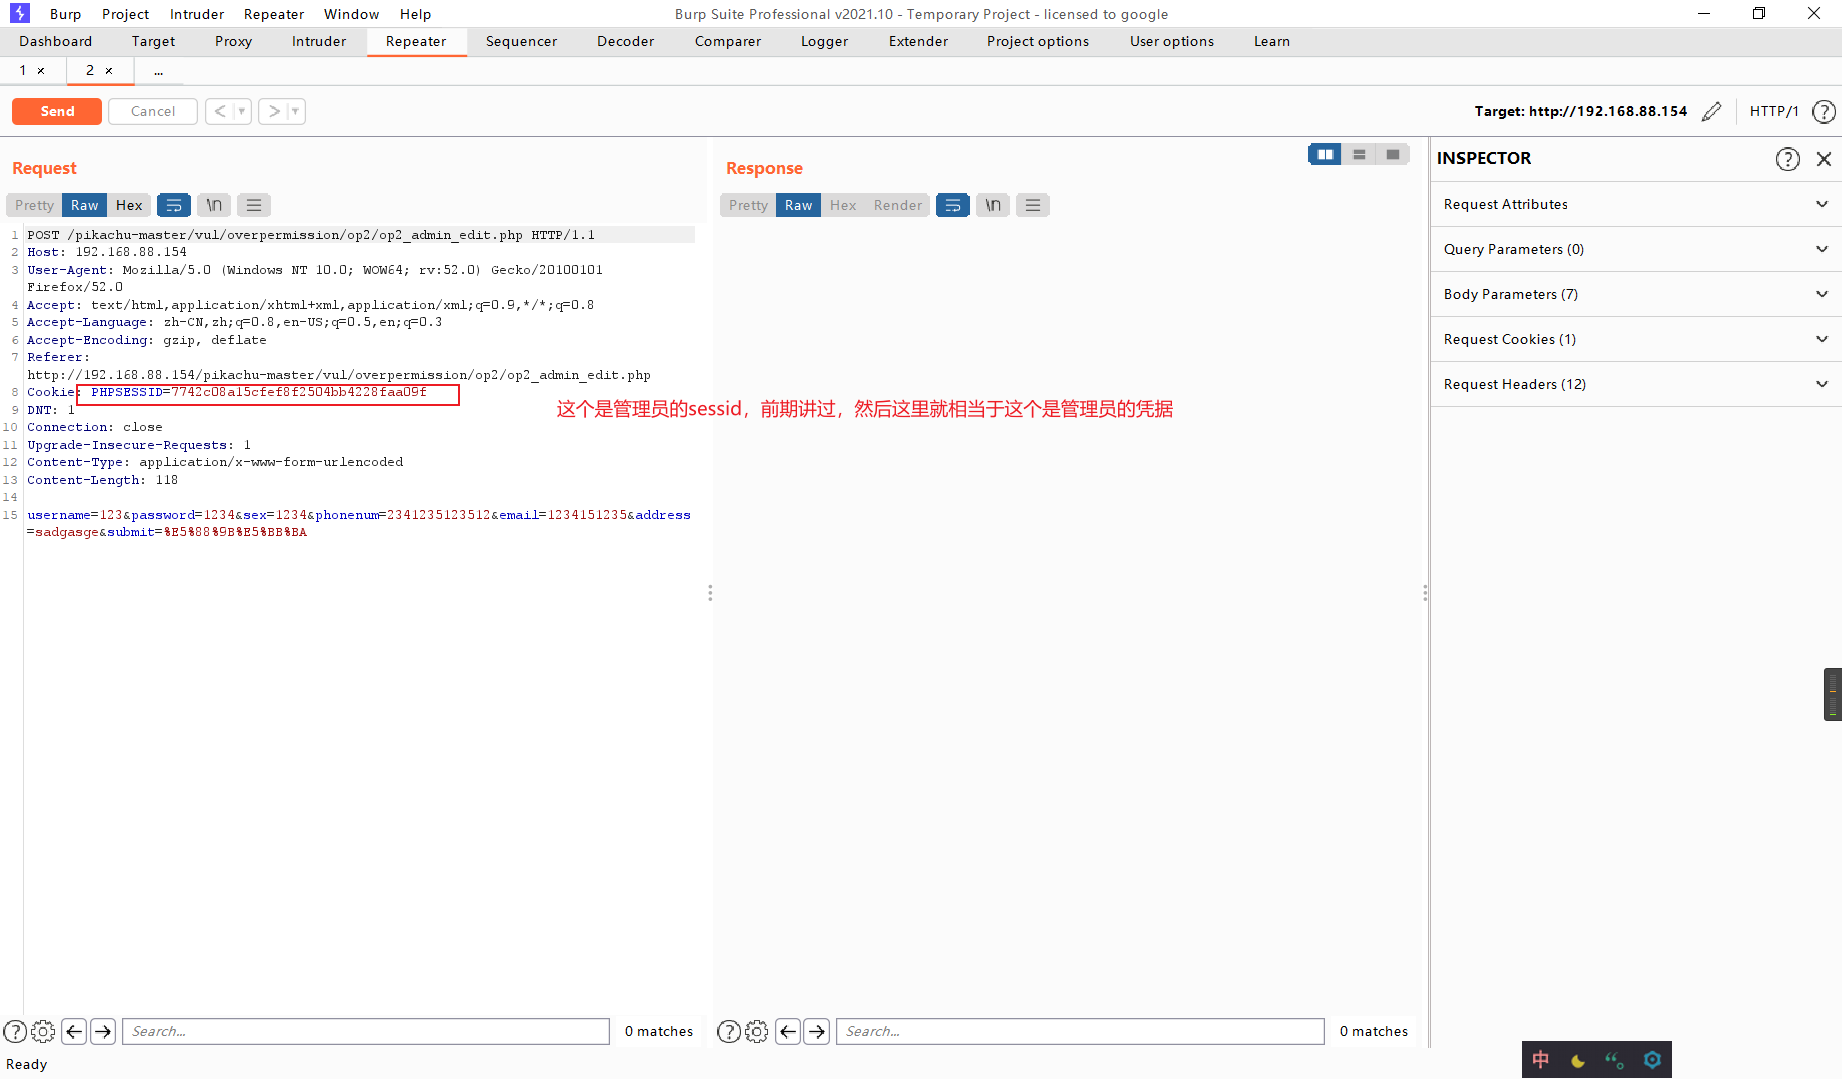Click the Inspector panel divider handle
1842x1080 pixels.
[1425, 593]
